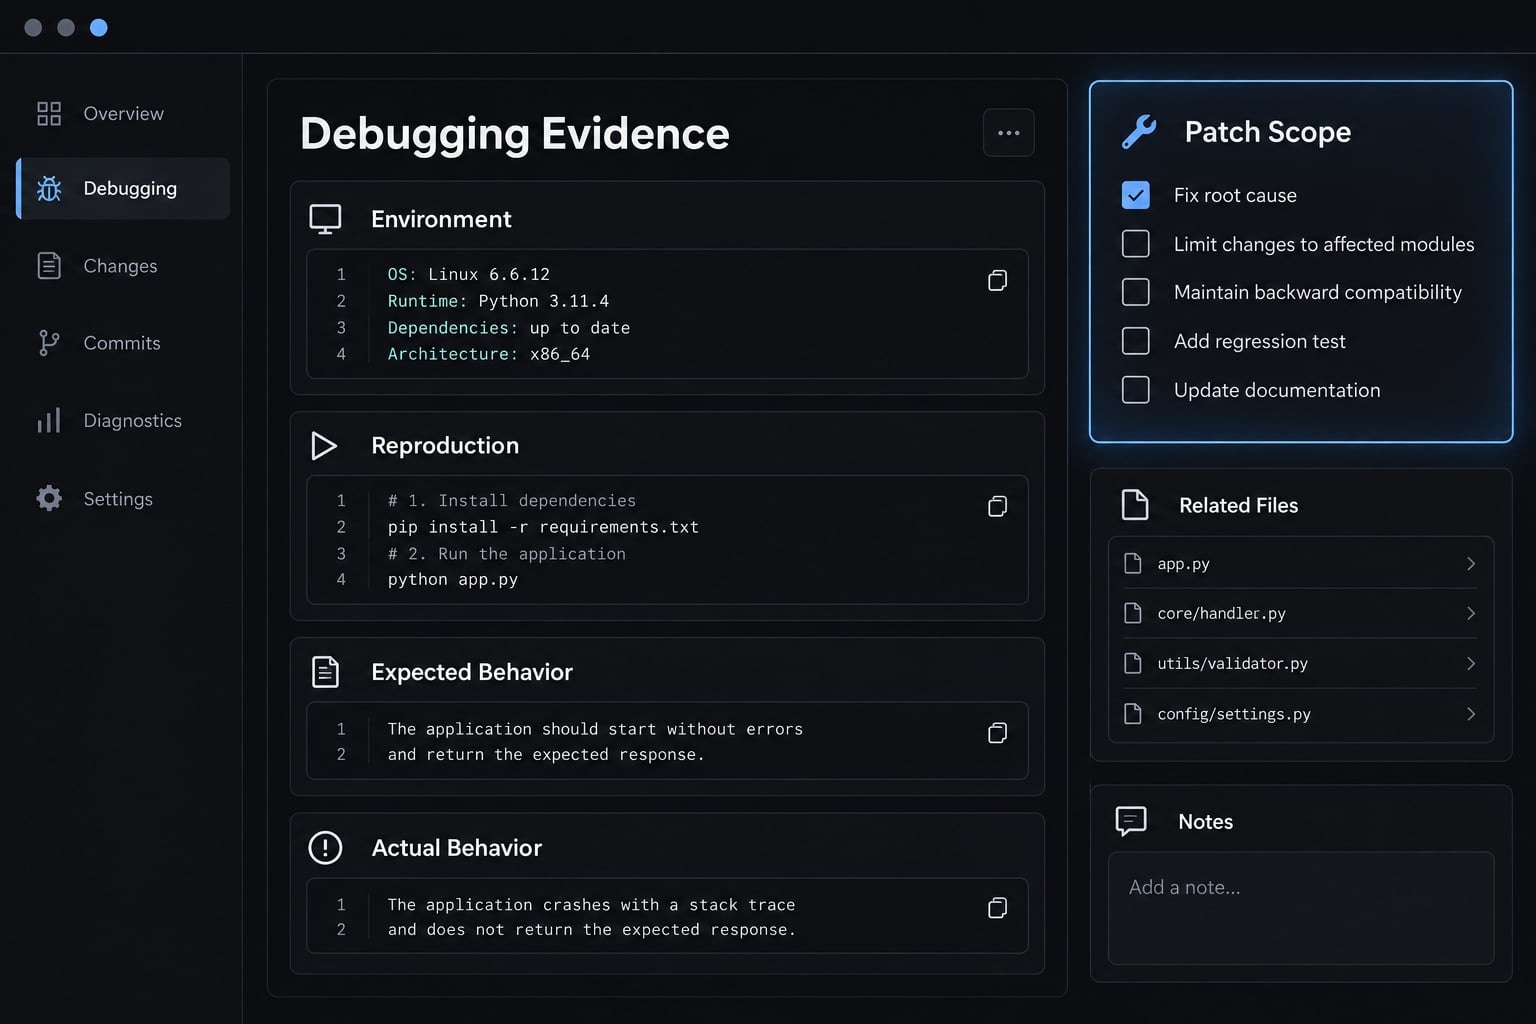Click the file icon beside app.py
This screenshot has height=1024, width=1536.
(1133, 564)
